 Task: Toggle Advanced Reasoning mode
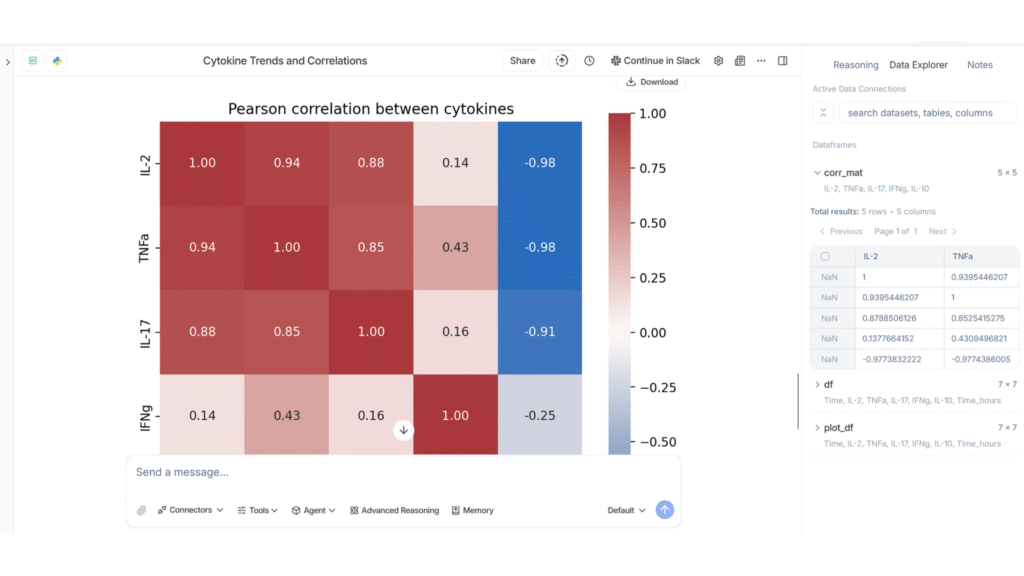point(394,511)
